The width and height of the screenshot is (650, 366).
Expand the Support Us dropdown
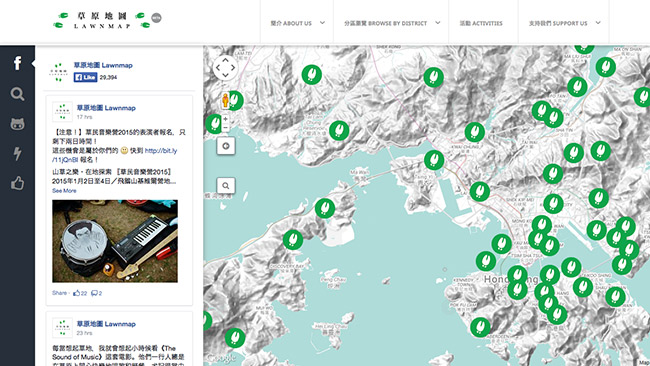click(x=564, y=23)
